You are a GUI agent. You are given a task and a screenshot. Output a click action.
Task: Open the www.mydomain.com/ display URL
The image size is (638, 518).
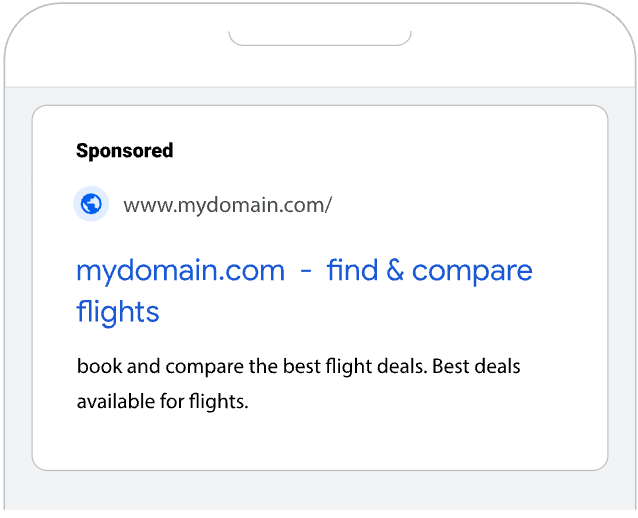(227, 206)
